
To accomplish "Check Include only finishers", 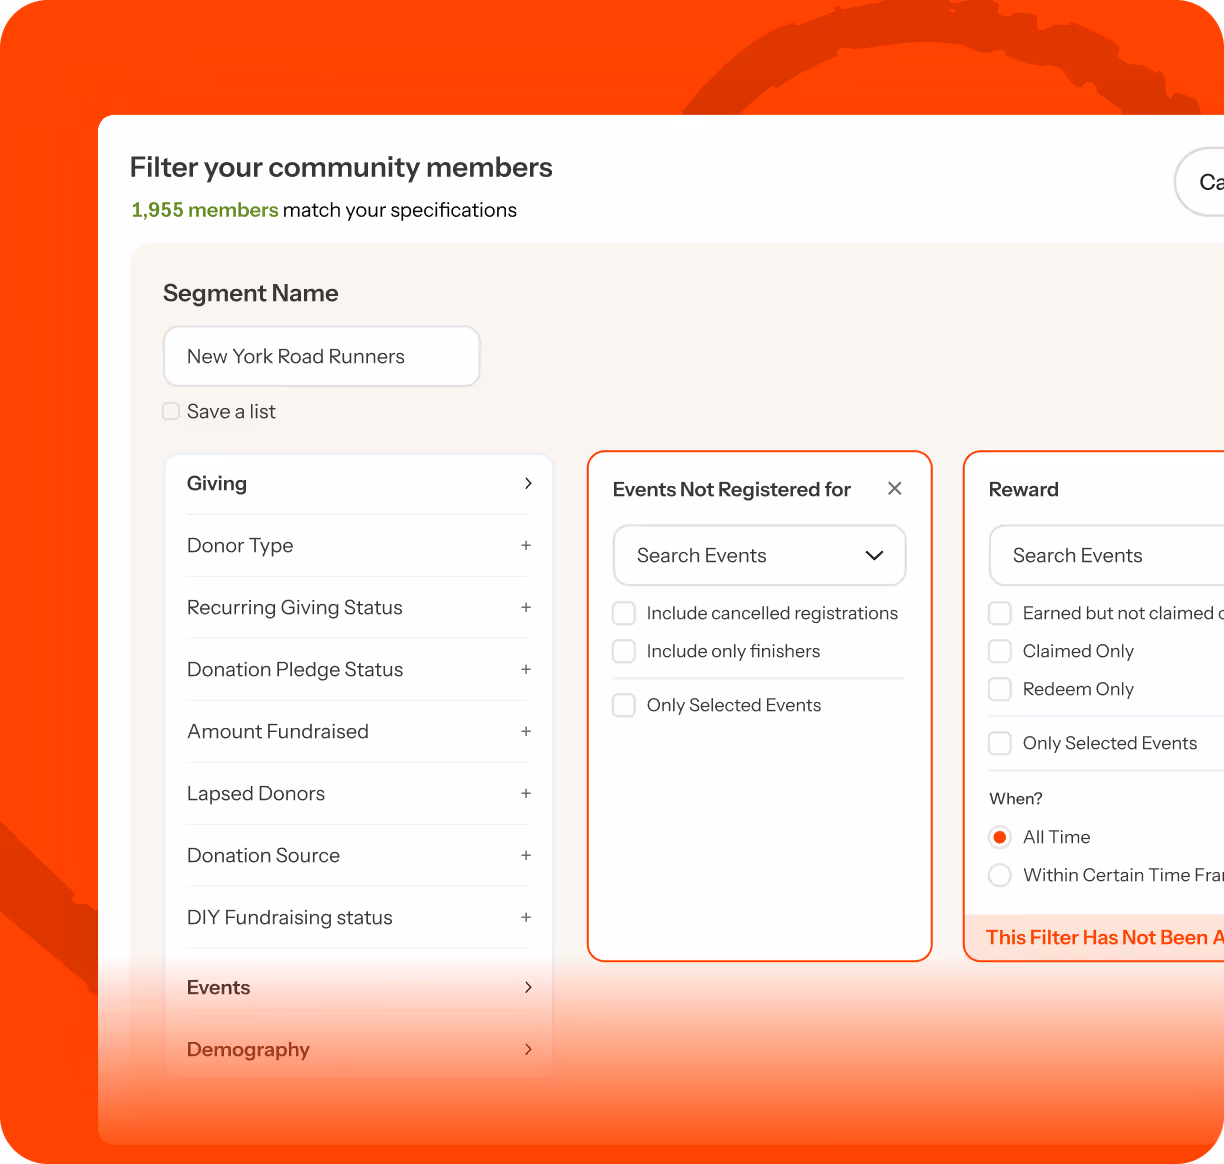I will (624, 651).
